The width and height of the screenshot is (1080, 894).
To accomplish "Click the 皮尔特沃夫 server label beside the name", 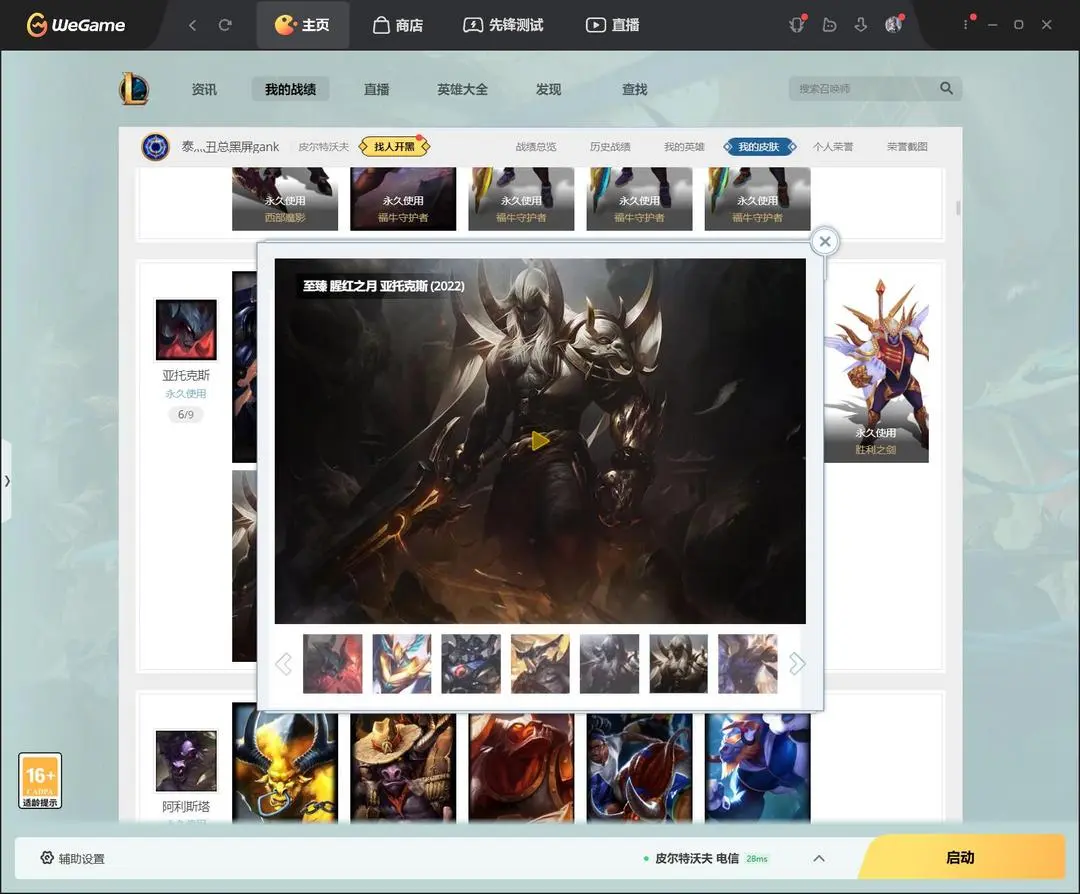I will click(323, 147).
